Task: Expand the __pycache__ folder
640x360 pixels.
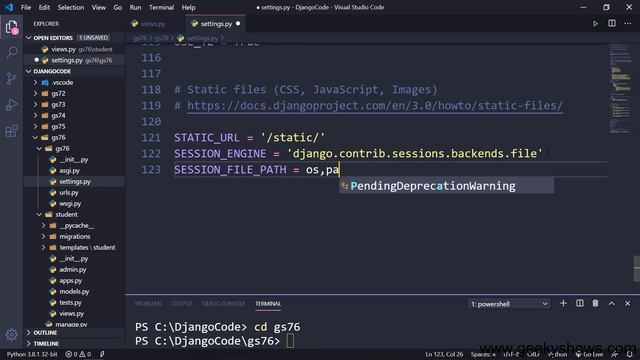Action: [x=76, y=225]
